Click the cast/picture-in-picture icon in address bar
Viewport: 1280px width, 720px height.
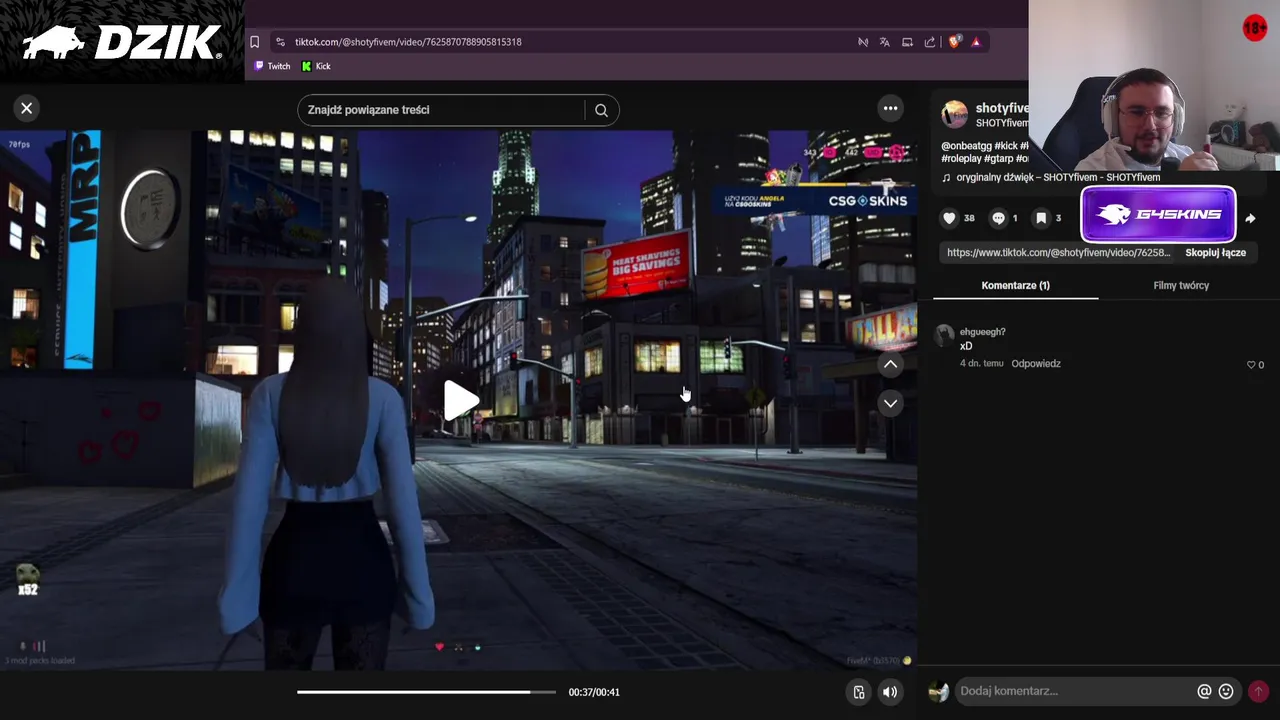(x=907, y=42)
